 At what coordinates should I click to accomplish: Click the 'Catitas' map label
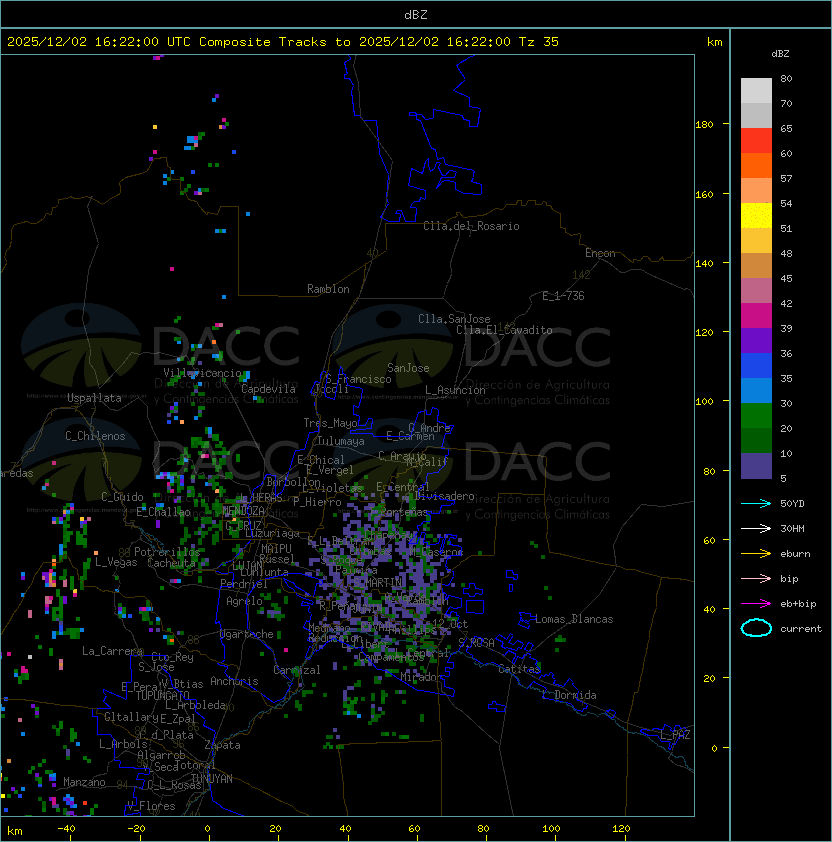(x=519, y=669)
